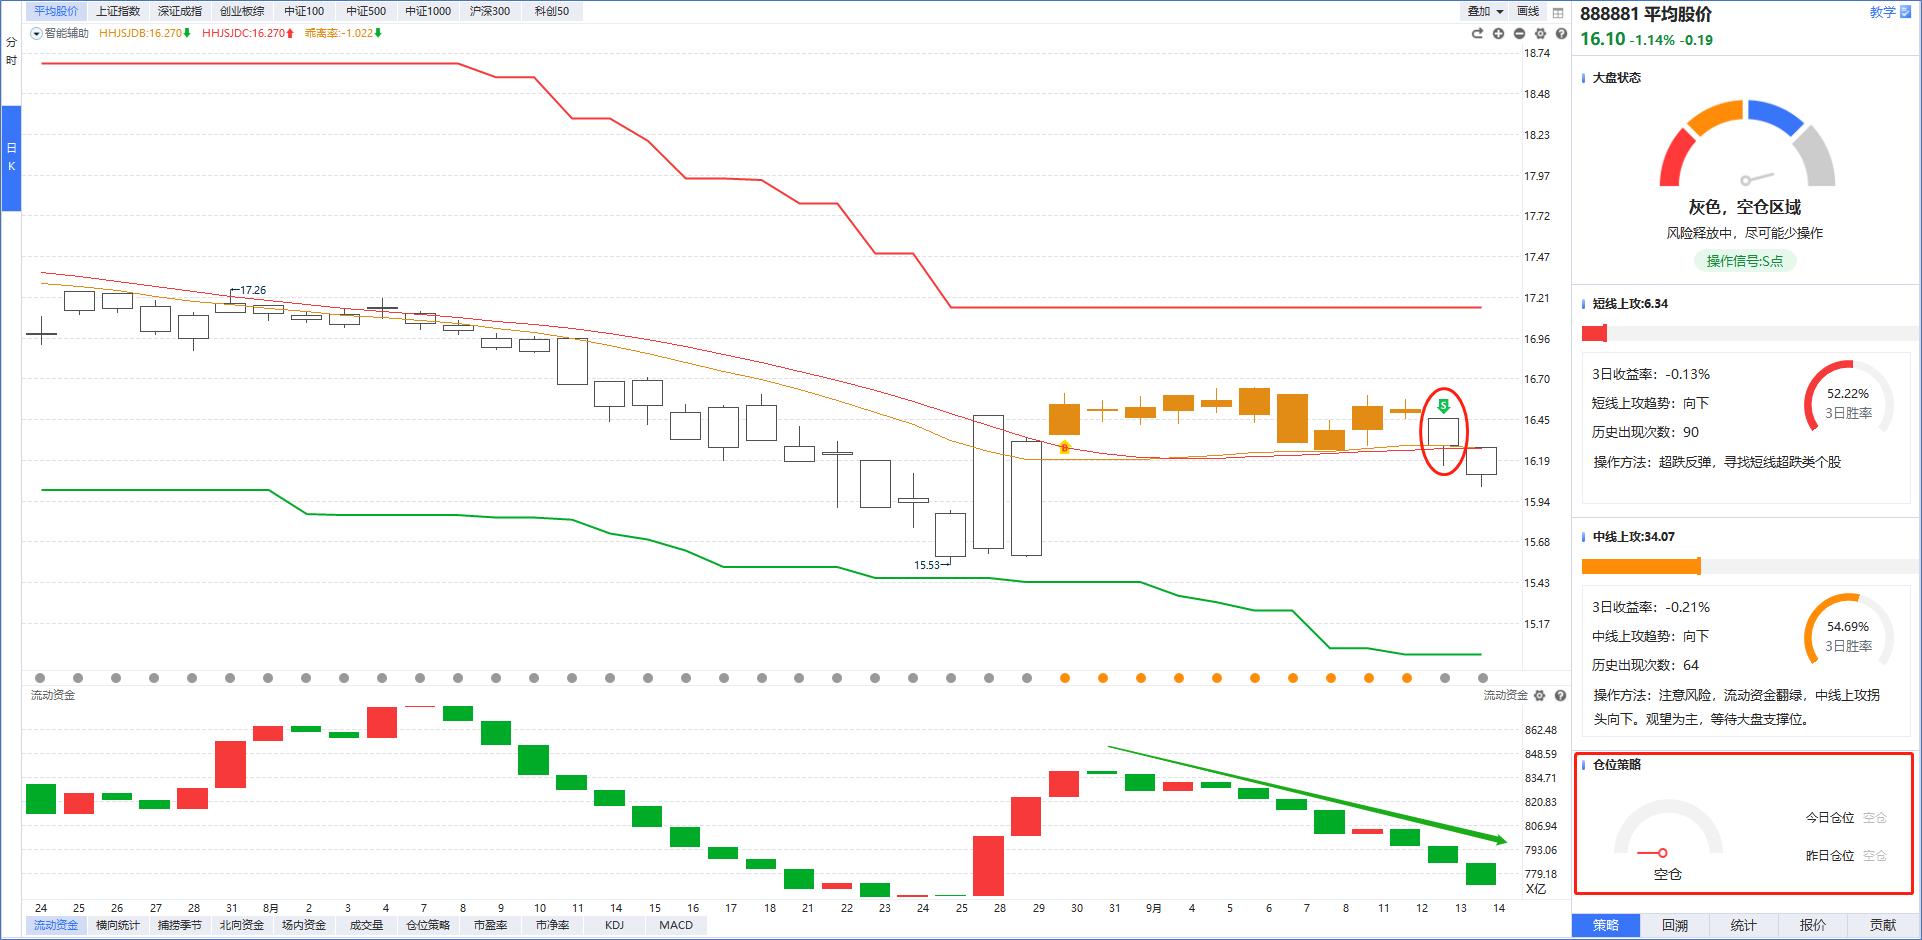This screenshot has height=940, width=1922.
Task: Open main chart help question icon
Action: point(1561,33)
